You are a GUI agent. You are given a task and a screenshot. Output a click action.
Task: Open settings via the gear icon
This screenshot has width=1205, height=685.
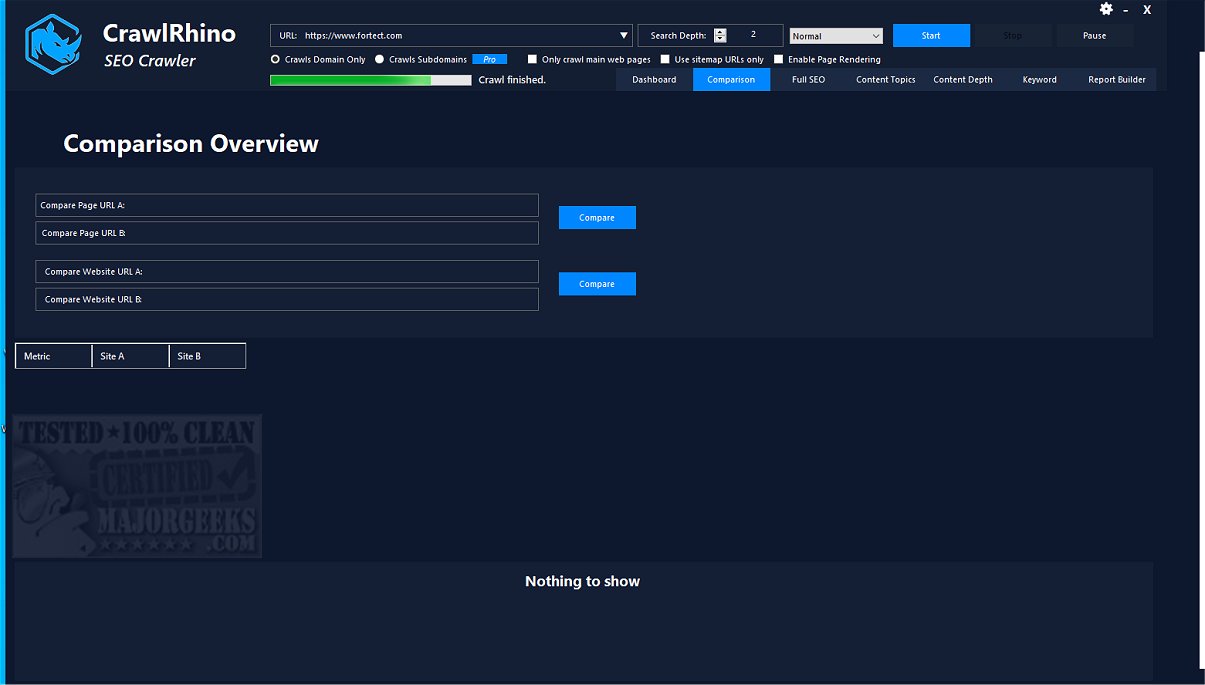(1106, 9)
